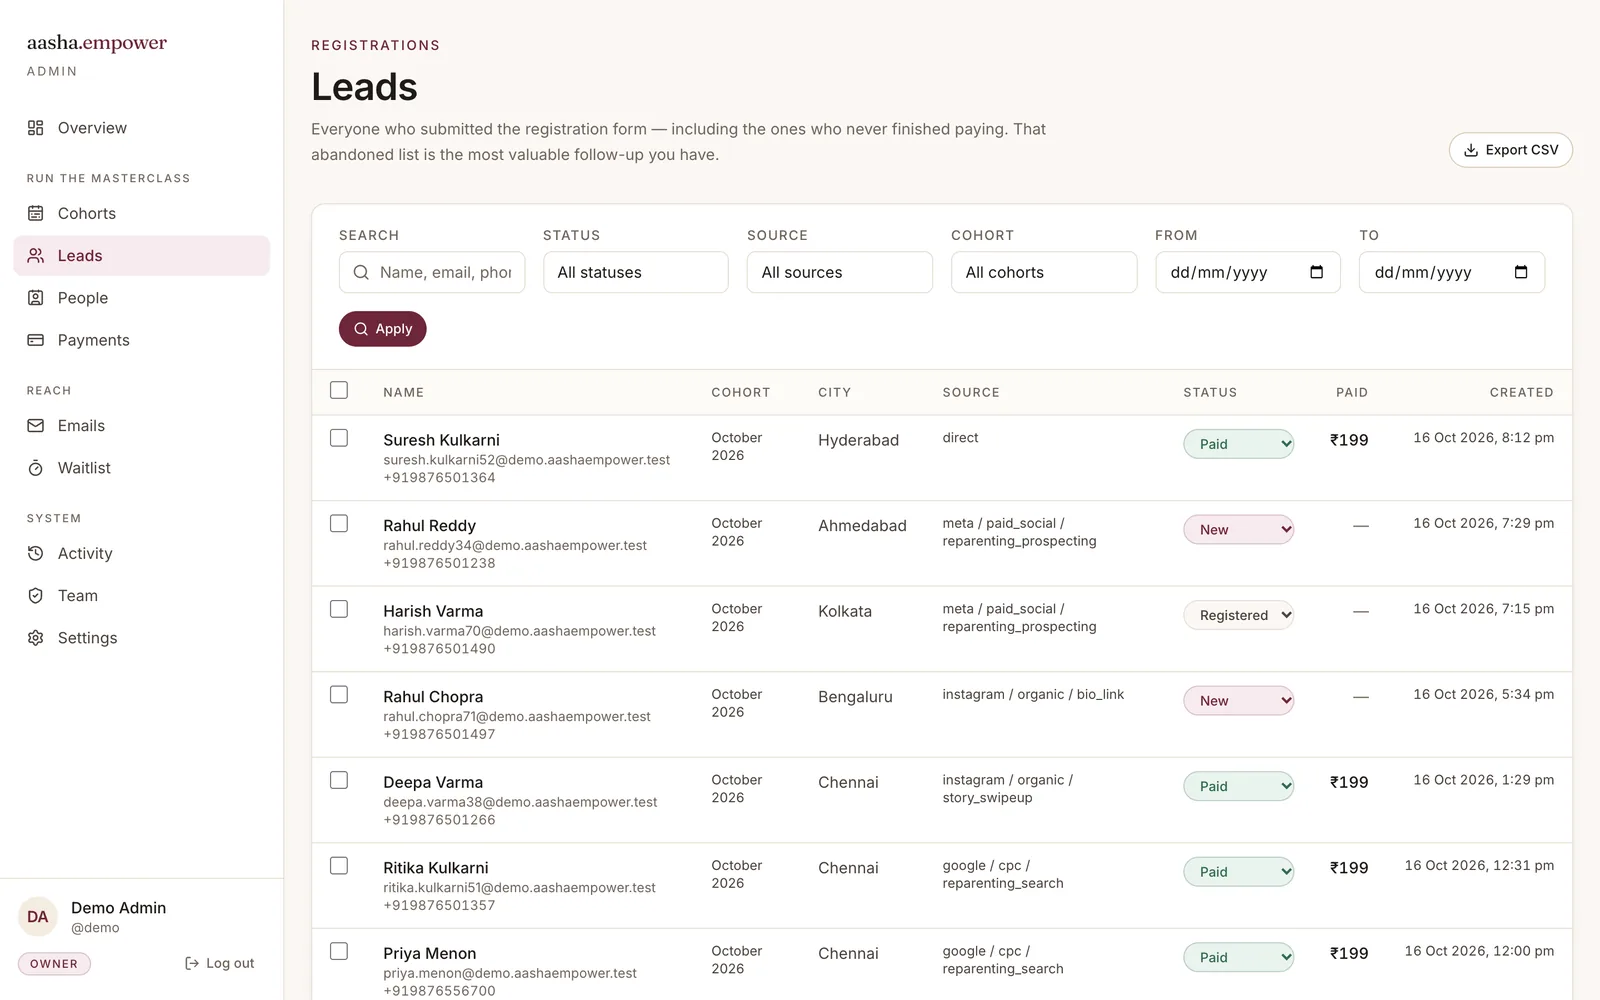The height and width of the screenshot is (1000, 1600).
Task: Focus the From date input field
Action: (x=1247, y=272)
